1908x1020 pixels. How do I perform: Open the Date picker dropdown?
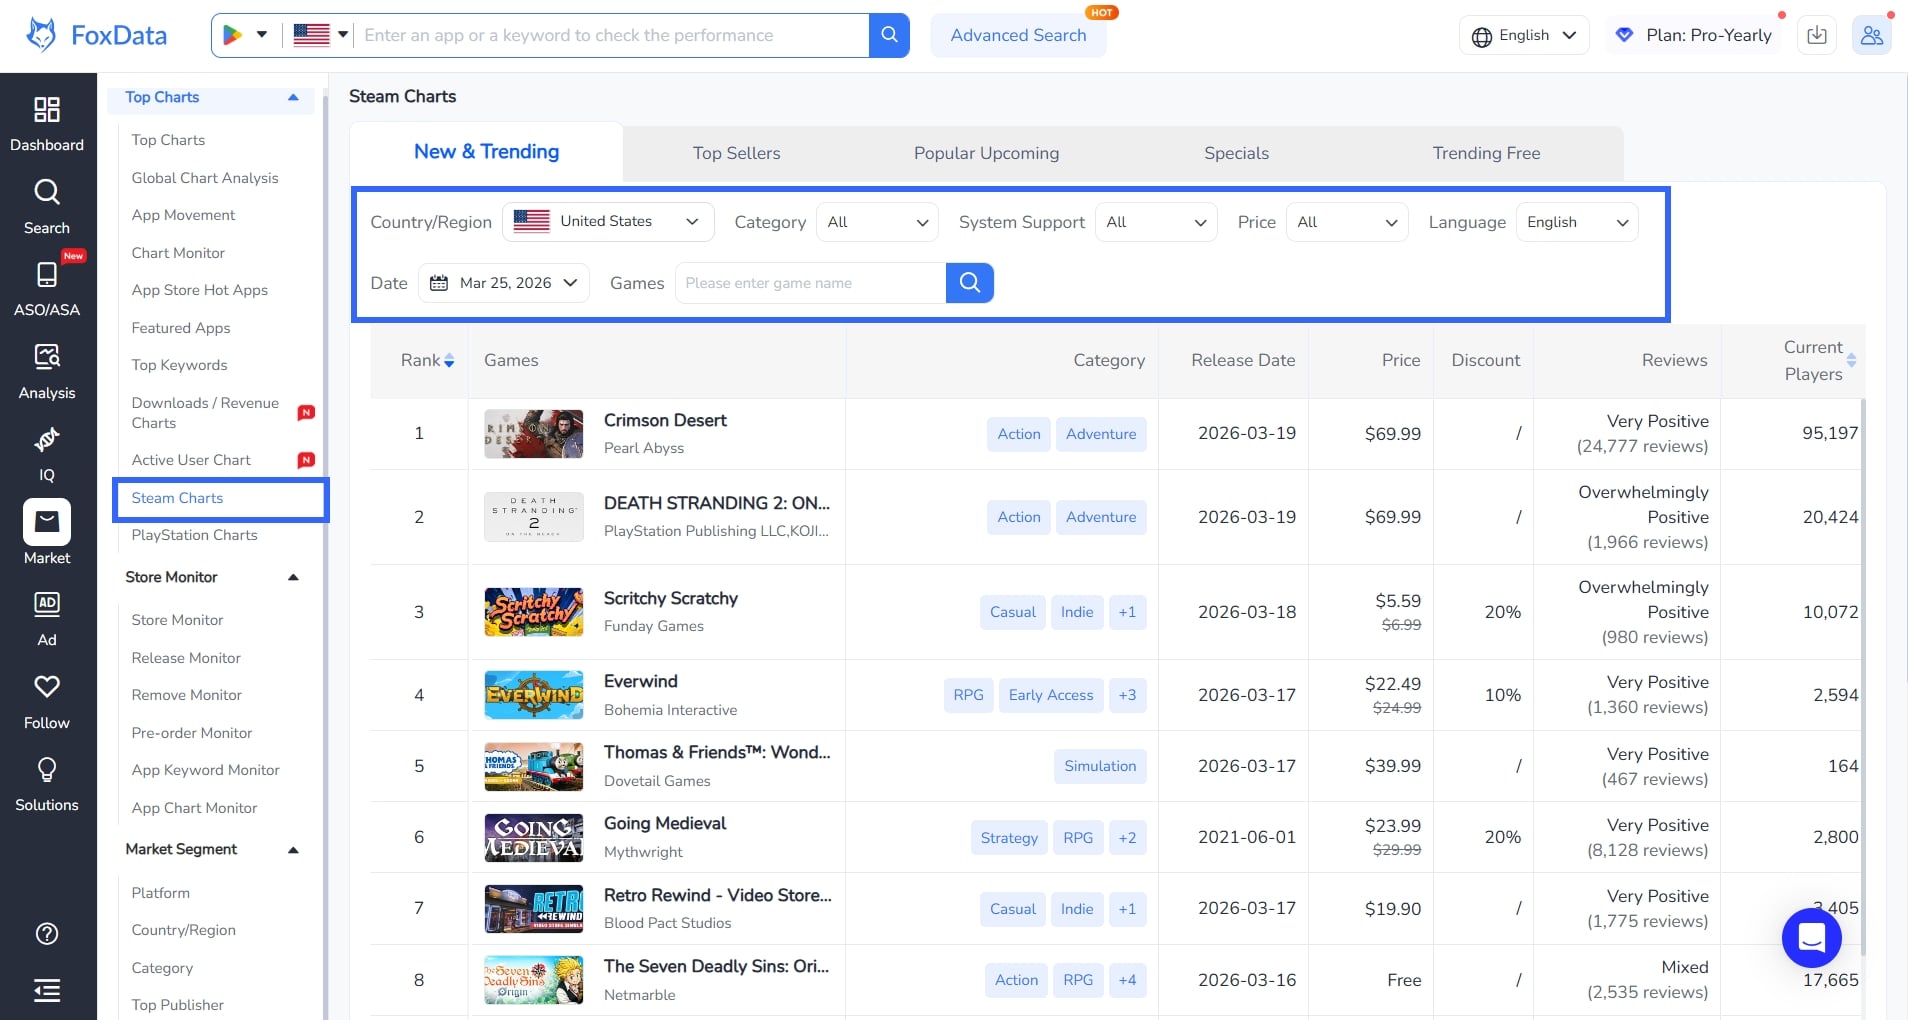tap(504, 283)
